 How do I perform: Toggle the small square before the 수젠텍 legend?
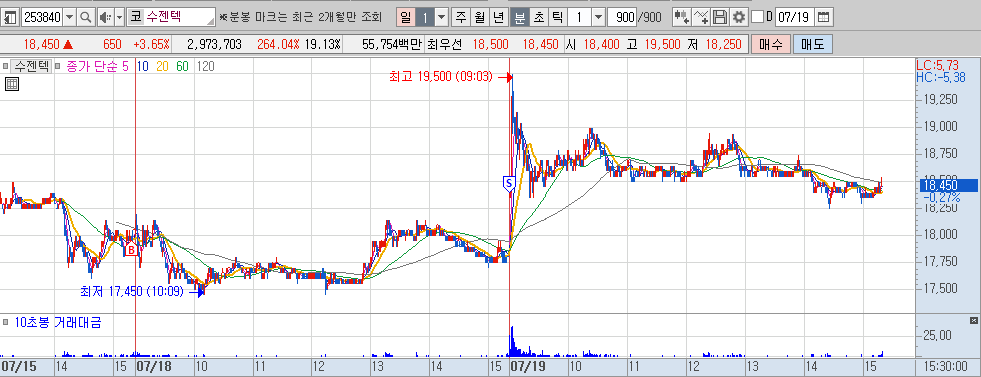(5, 66)
